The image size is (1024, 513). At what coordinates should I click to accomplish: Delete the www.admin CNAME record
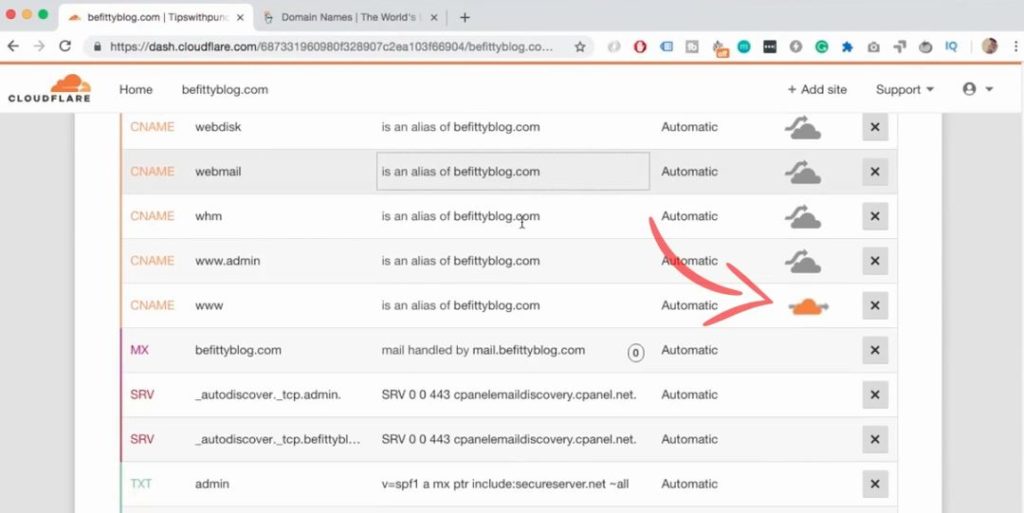pyautogui.click(x=875, y=261)
